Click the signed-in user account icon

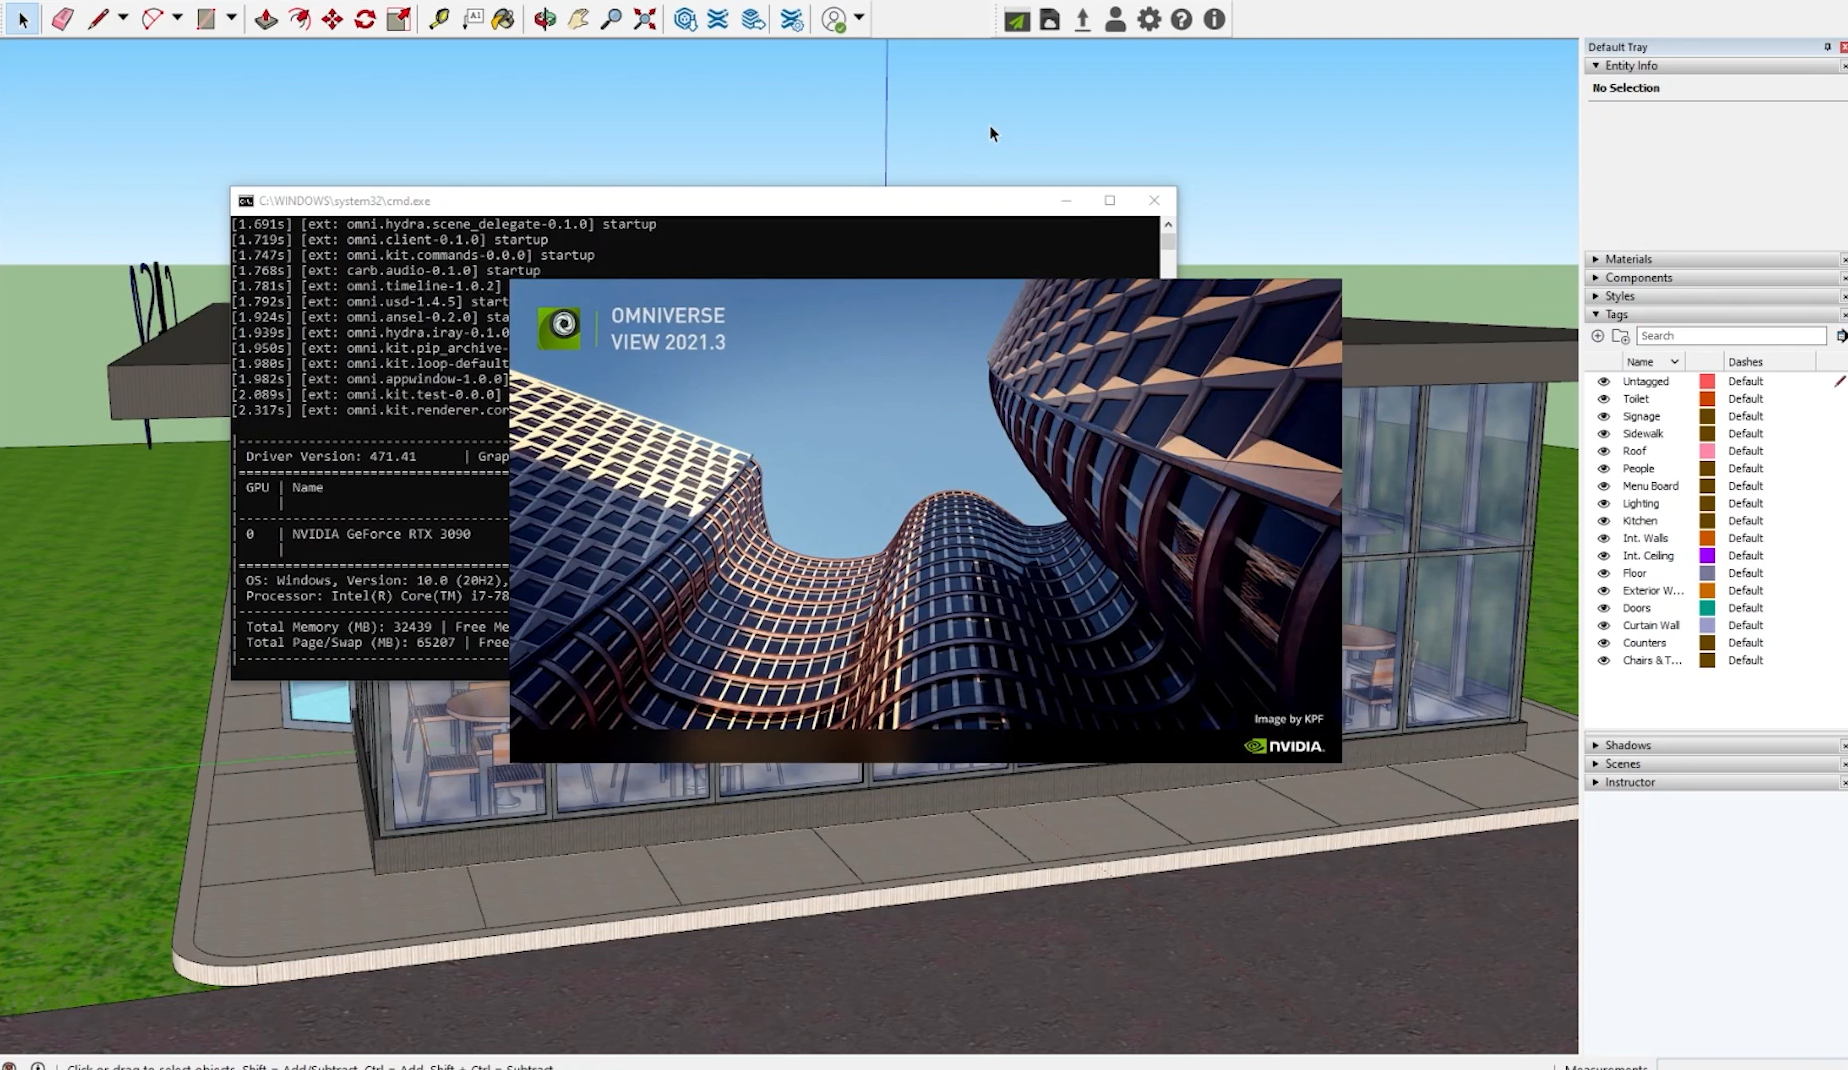[834, 19]
